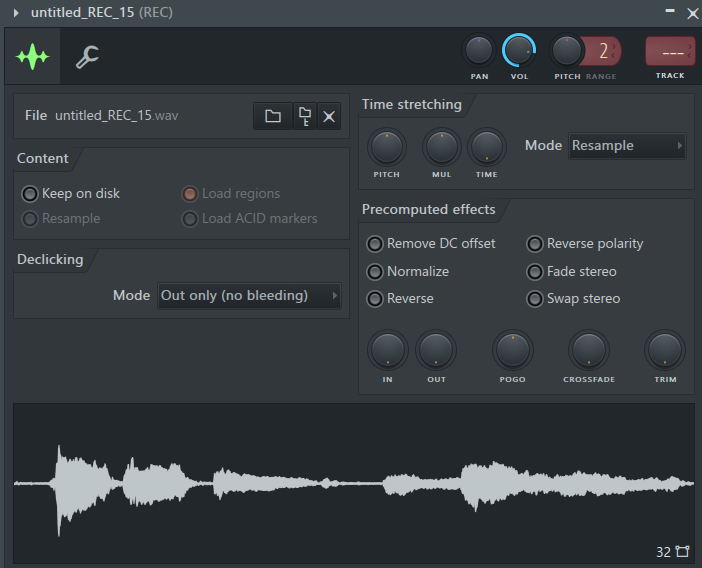This screenshot has height=568, width=702.
Task: Click the VOL knob
Action: click(x=518, y=51)
